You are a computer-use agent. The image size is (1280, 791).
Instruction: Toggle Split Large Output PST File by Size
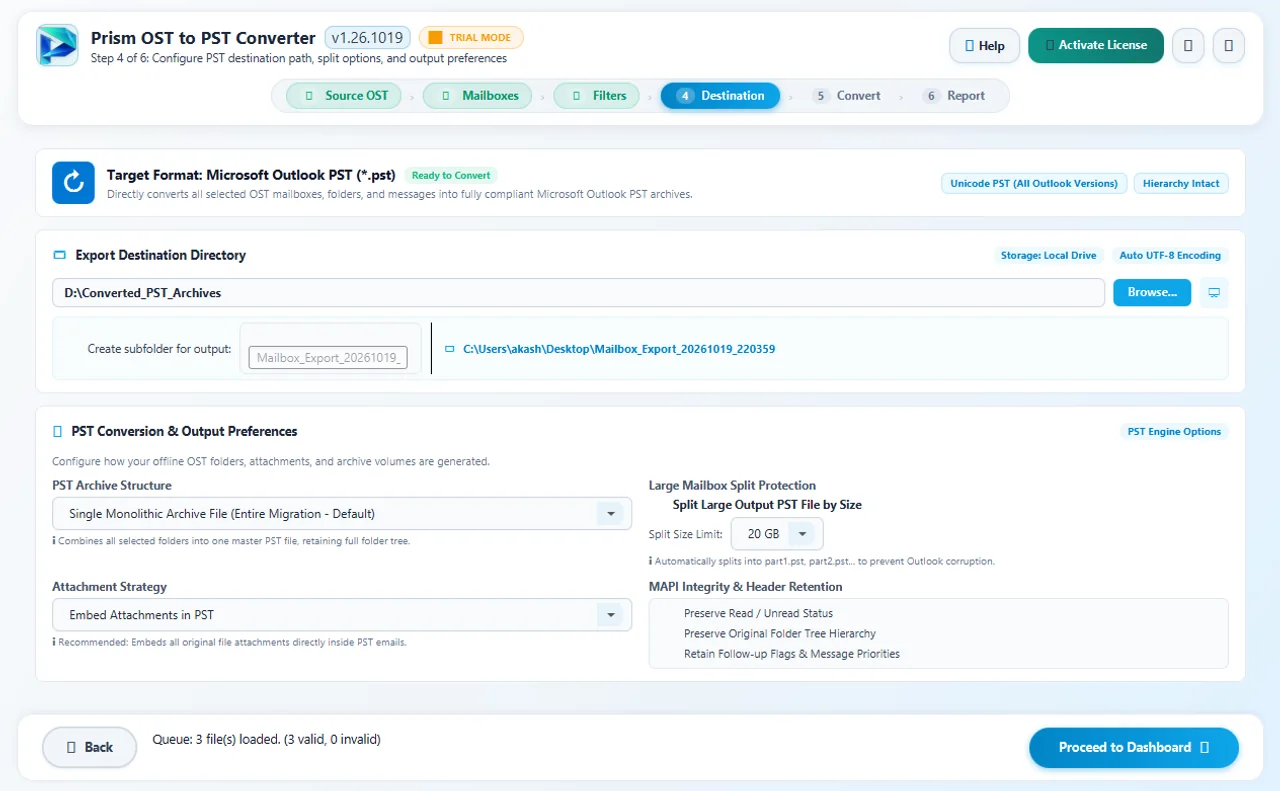pos(767,505)
